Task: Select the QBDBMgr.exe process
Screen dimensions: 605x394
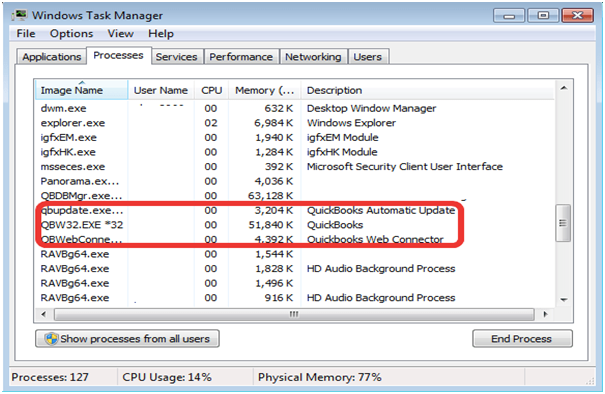Action: point(295,196)
